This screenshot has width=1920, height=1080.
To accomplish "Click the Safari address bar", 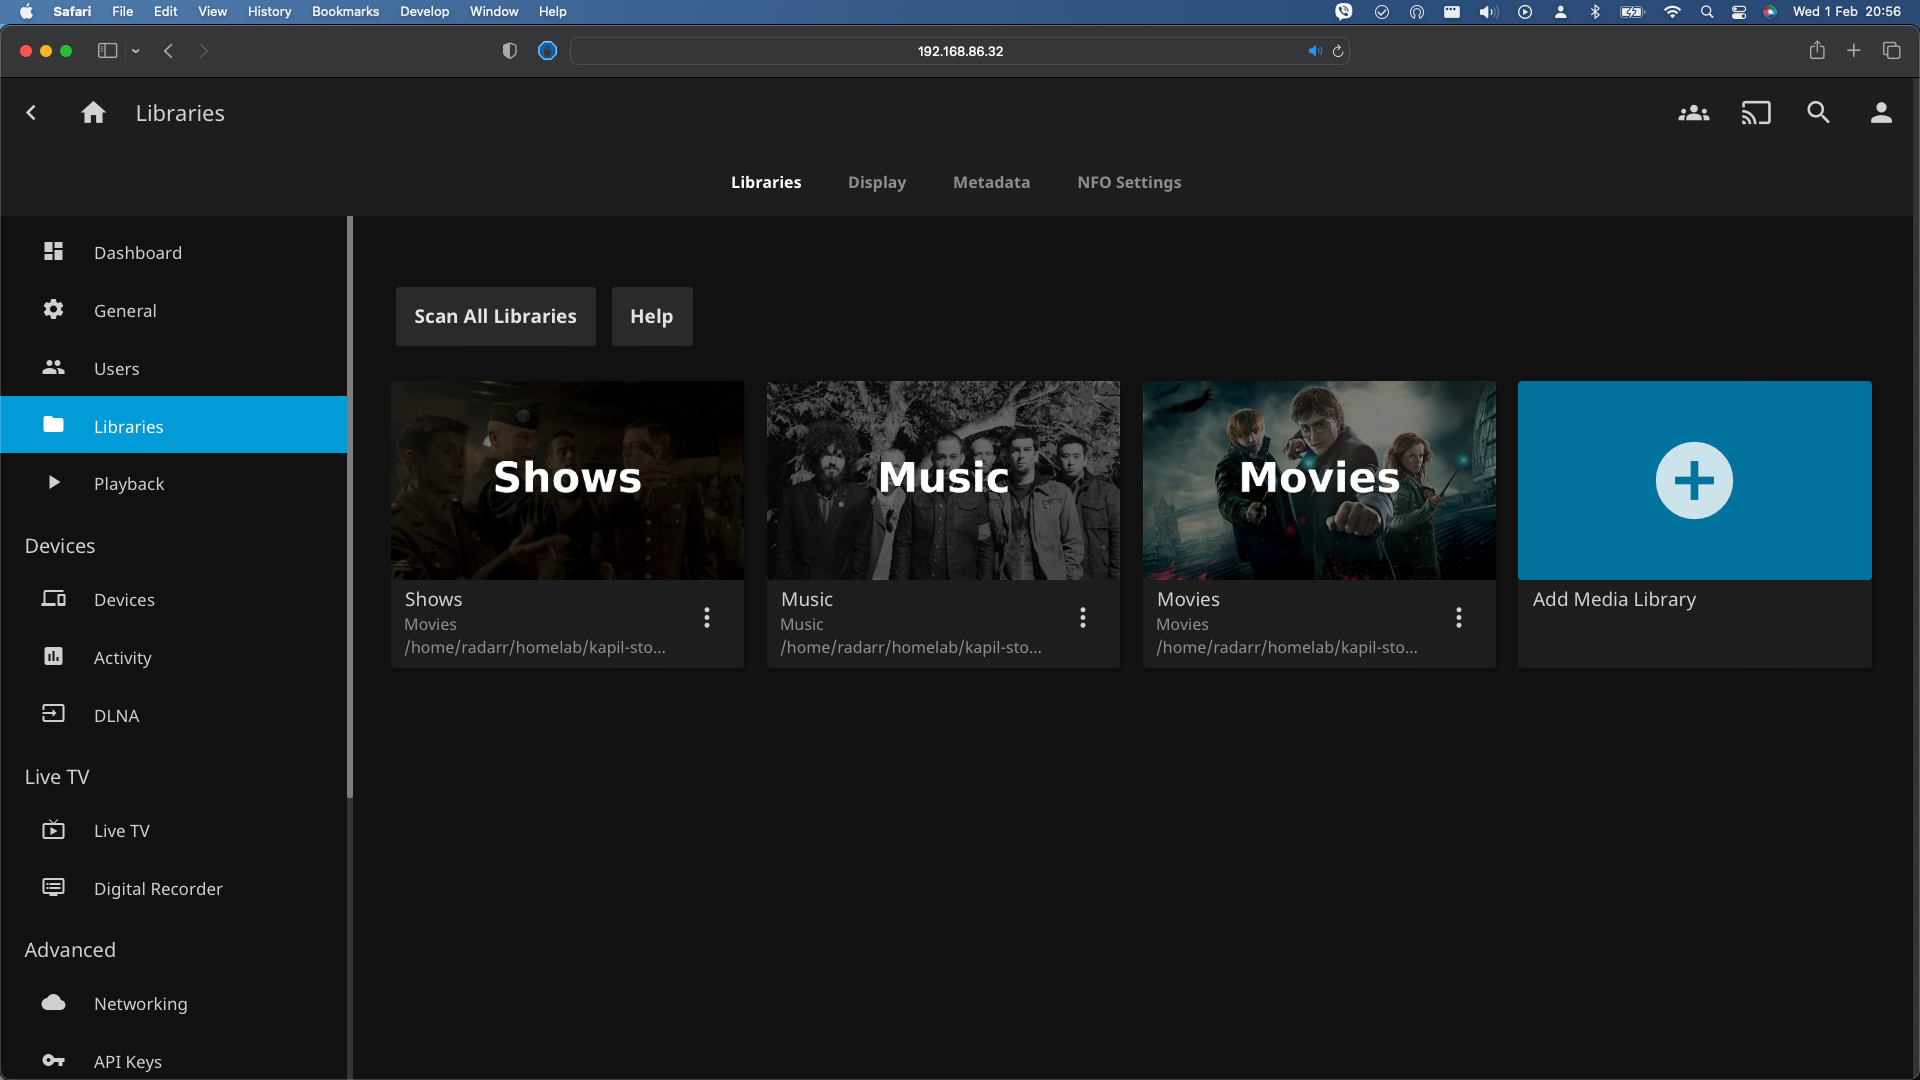I will [960, 51].
